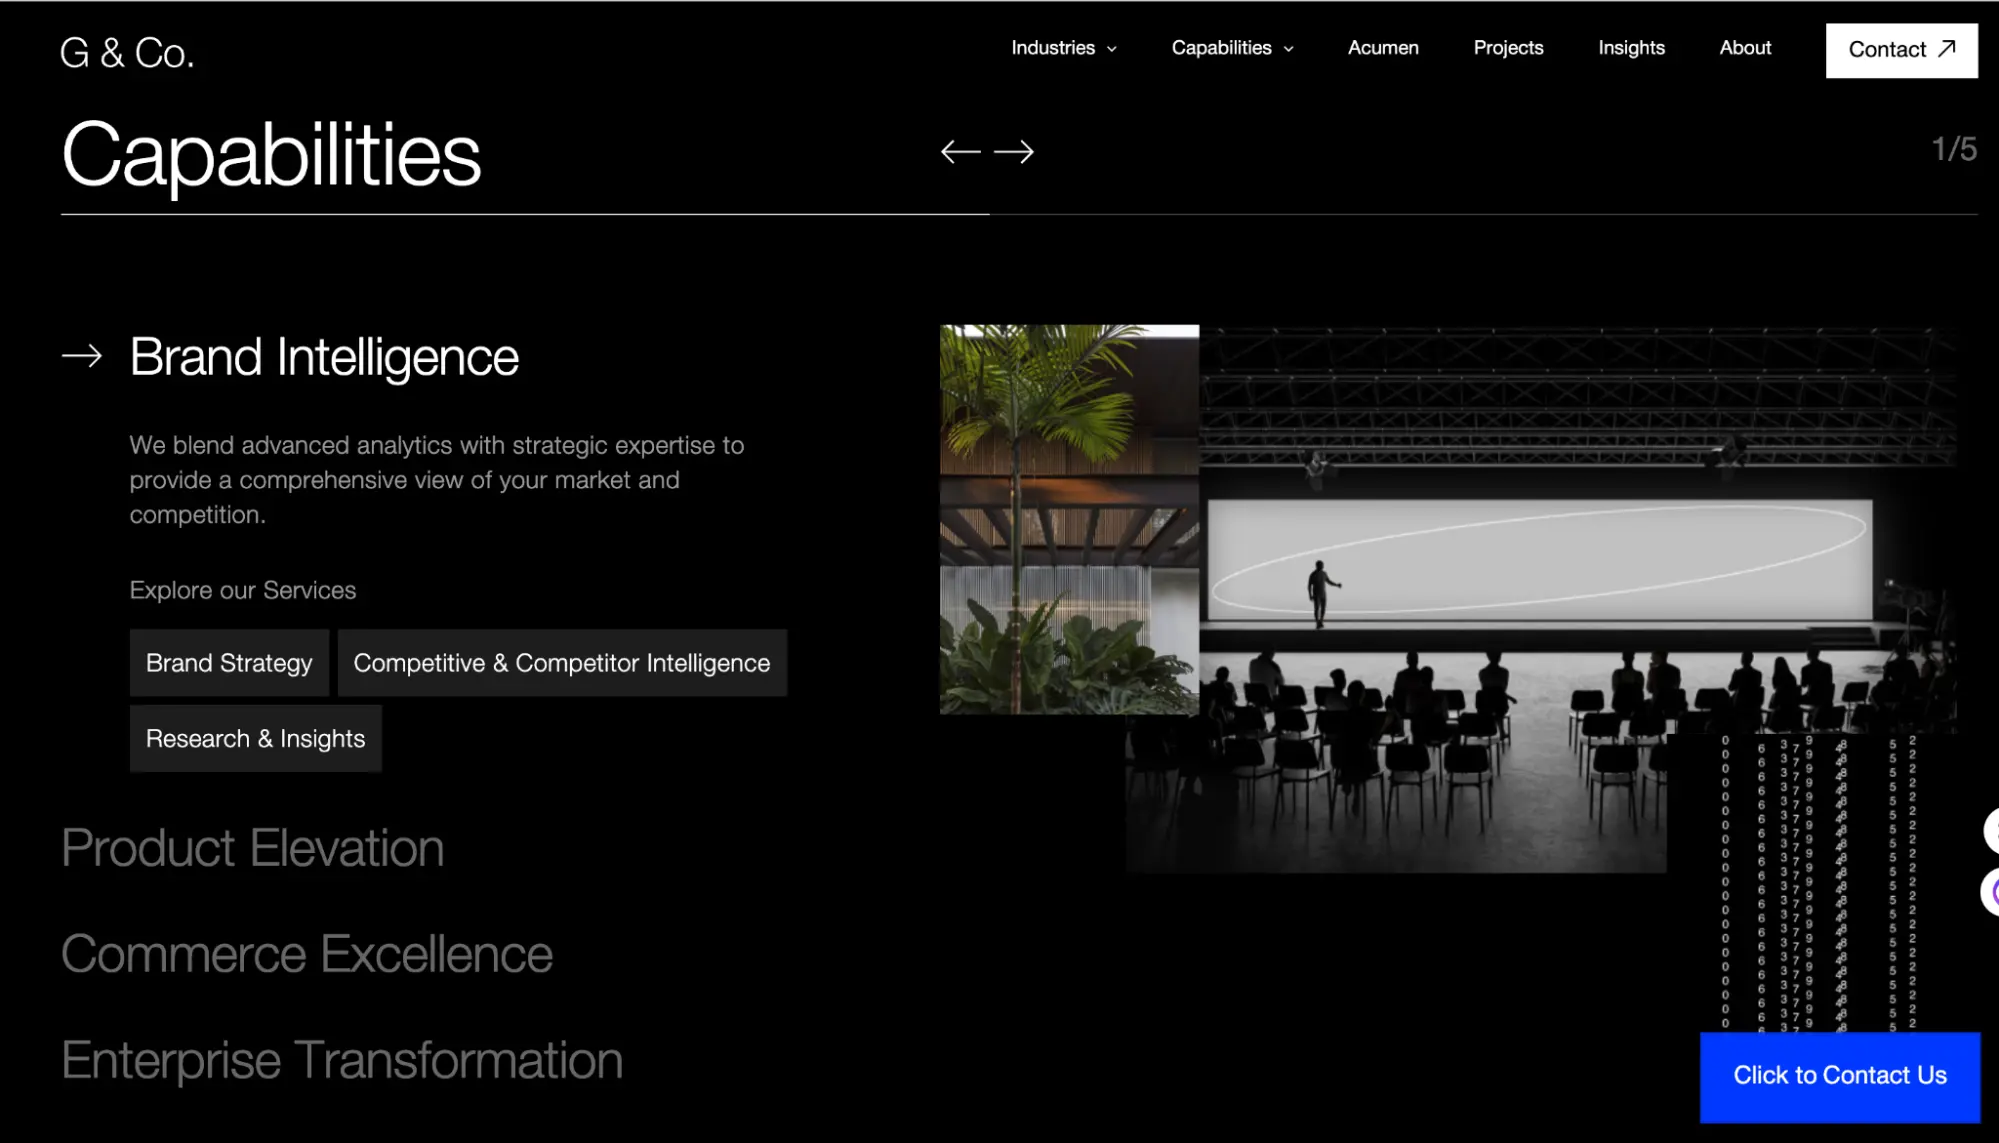Click the Contact button's arrow icon
1999x1143 pixels.
[x=1946, y=49]
